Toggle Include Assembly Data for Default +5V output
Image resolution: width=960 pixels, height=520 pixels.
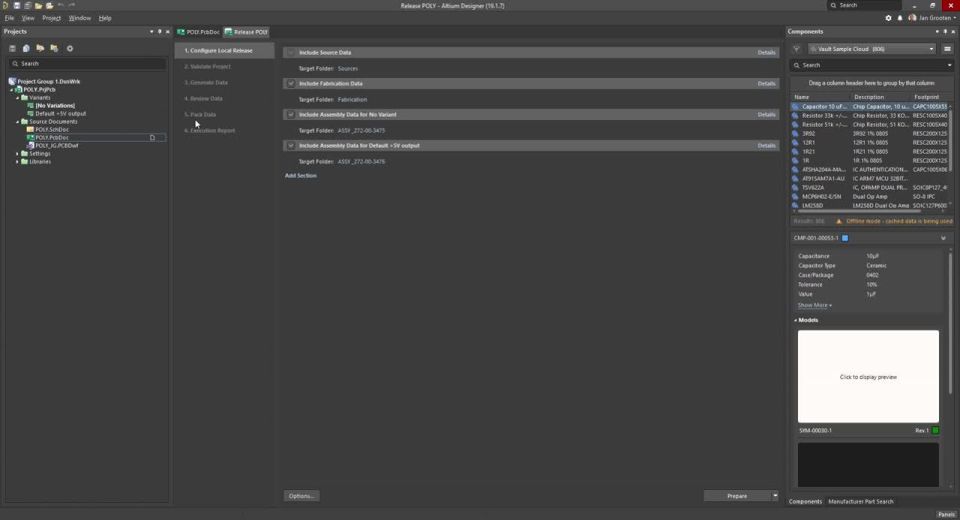click(x=291, y=146)
